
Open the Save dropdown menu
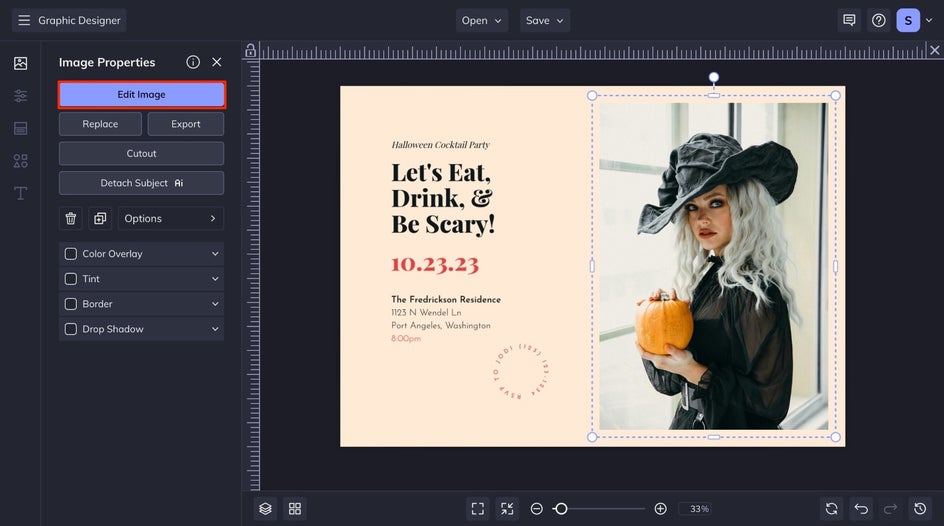(x=545, y=20)
